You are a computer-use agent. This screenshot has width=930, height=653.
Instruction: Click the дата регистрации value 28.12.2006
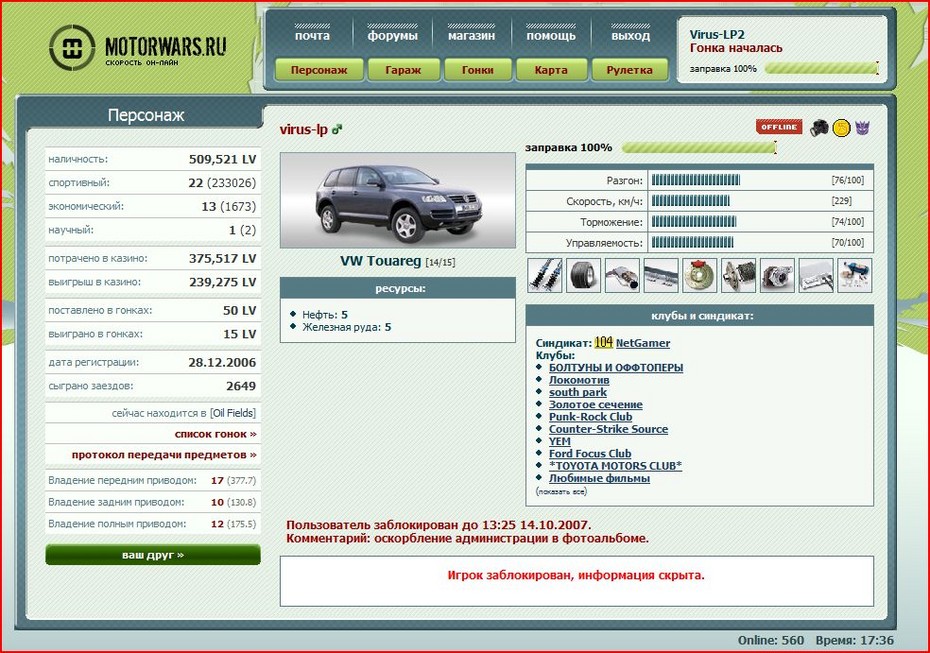(222, 362)
